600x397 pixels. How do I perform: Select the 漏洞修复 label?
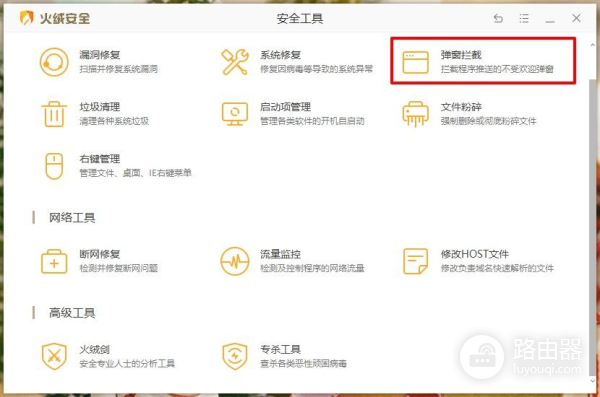pos(99,55)
